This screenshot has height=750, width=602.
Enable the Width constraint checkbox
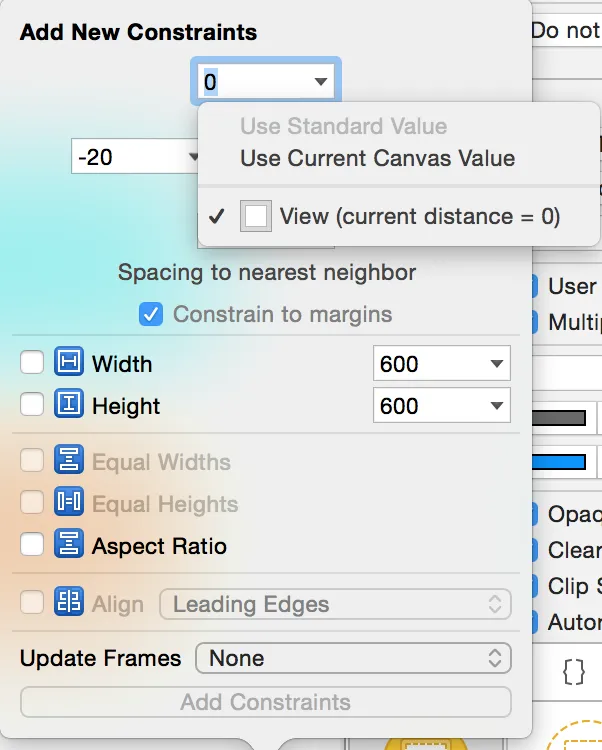[x=32, y=363]
